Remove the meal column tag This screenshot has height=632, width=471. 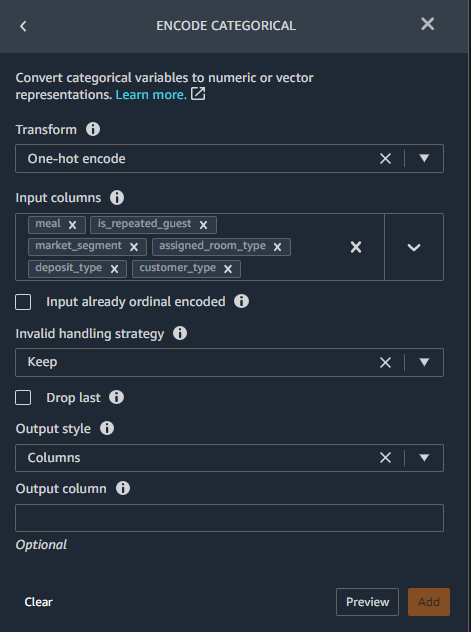pyautogui.click(x=73, y=225)
